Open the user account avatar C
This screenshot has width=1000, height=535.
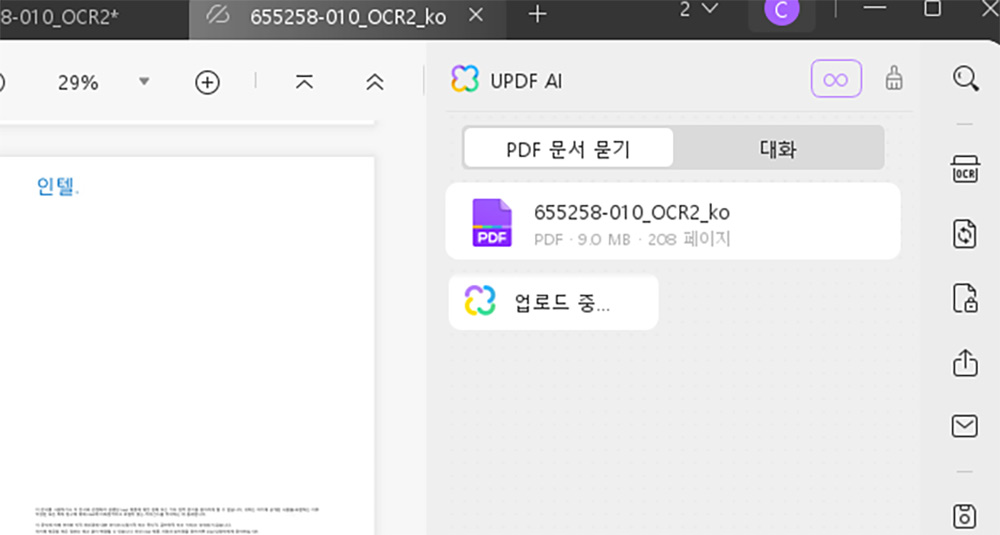click(x=781, y=11)
